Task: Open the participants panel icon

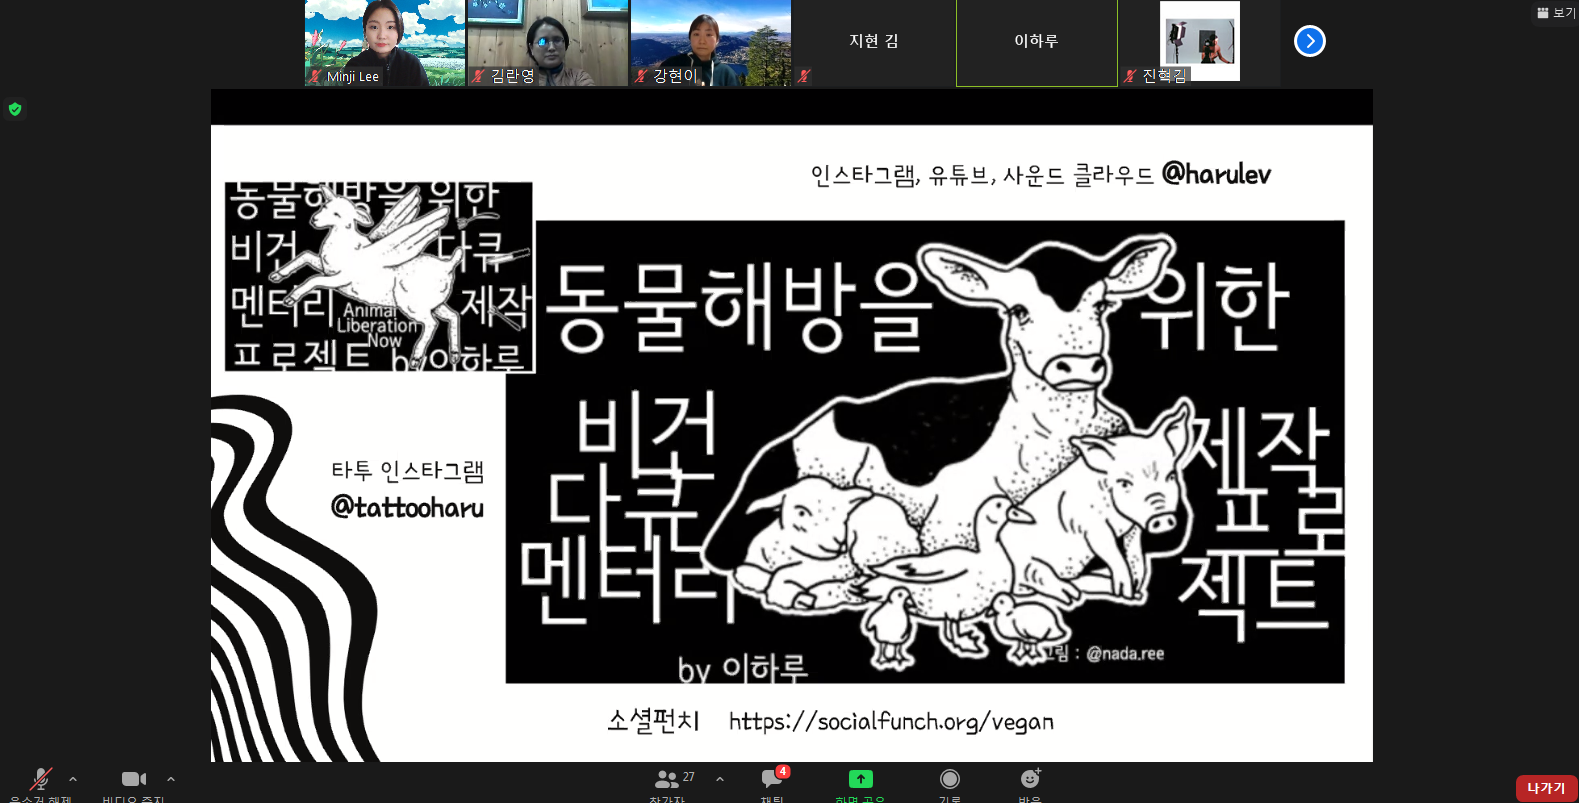Action: (x=666, y=779)
